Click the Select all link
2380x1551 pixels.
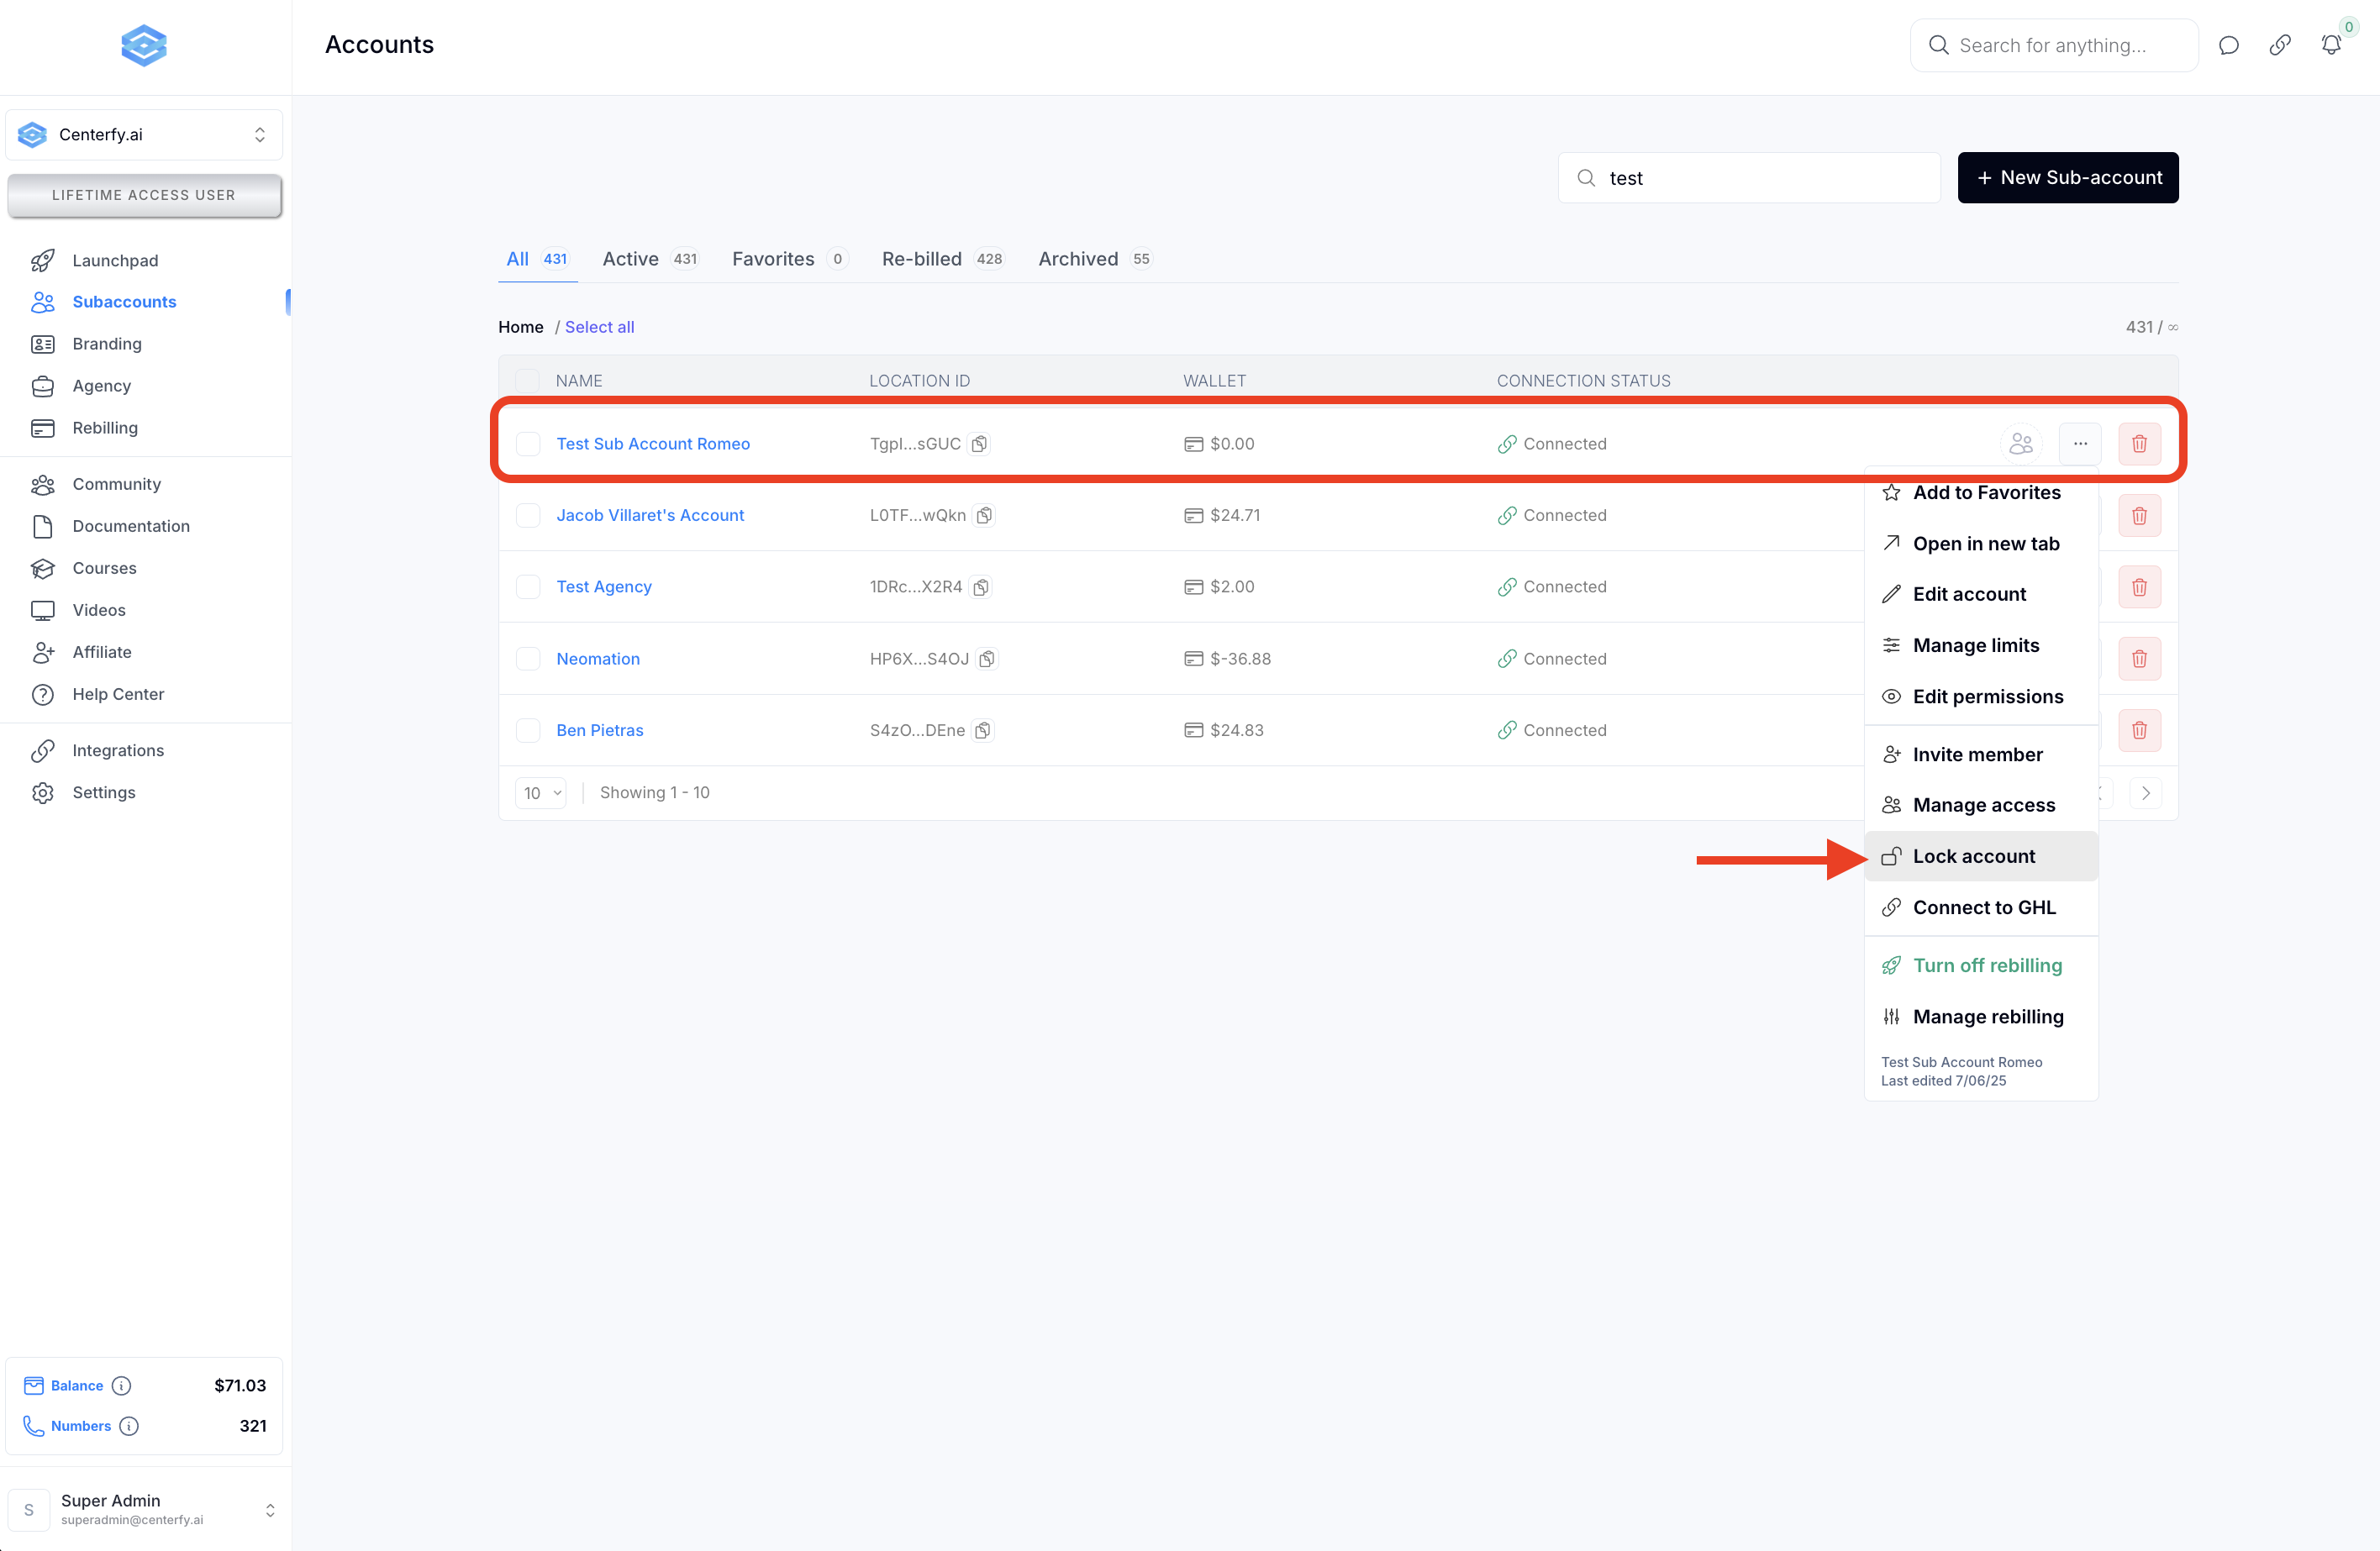(599, 327)
